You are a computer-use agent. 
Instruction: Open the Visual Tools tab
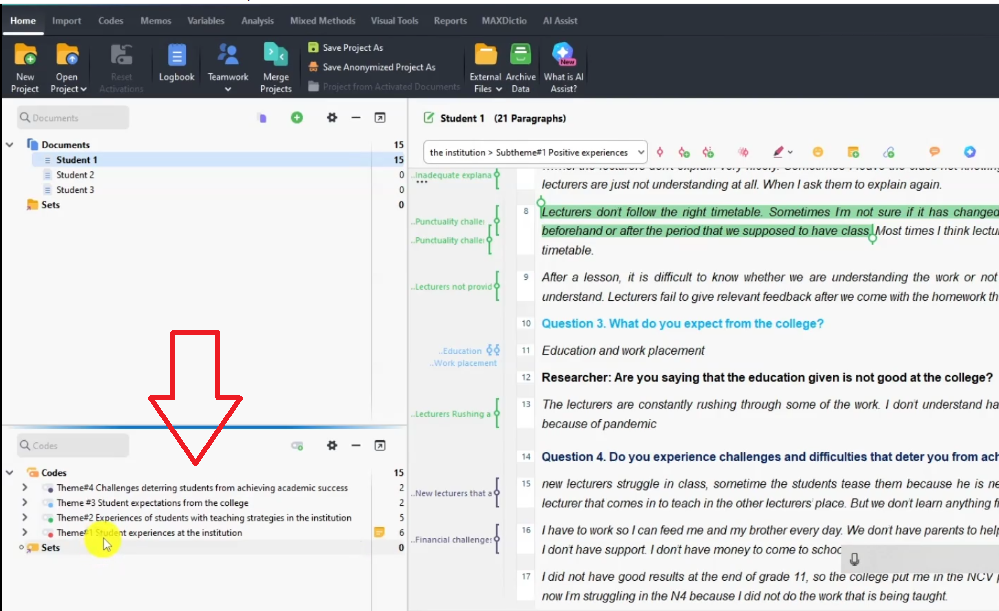click(394, 20)
